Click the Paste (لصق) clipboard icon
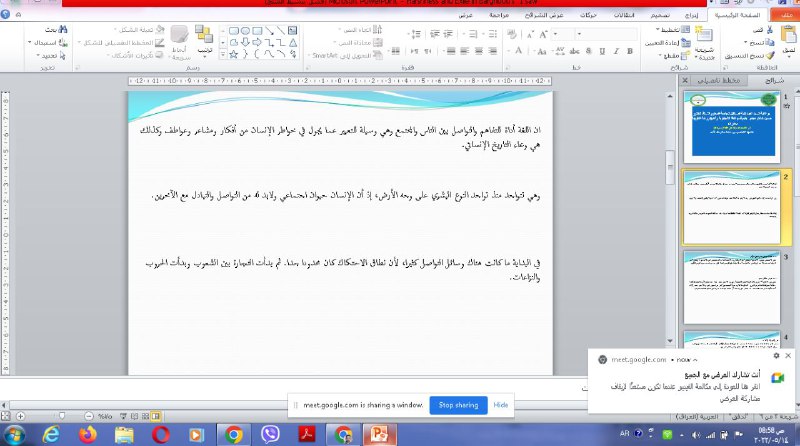This screenshot has height=446, width=800. (x=788, y=36)
